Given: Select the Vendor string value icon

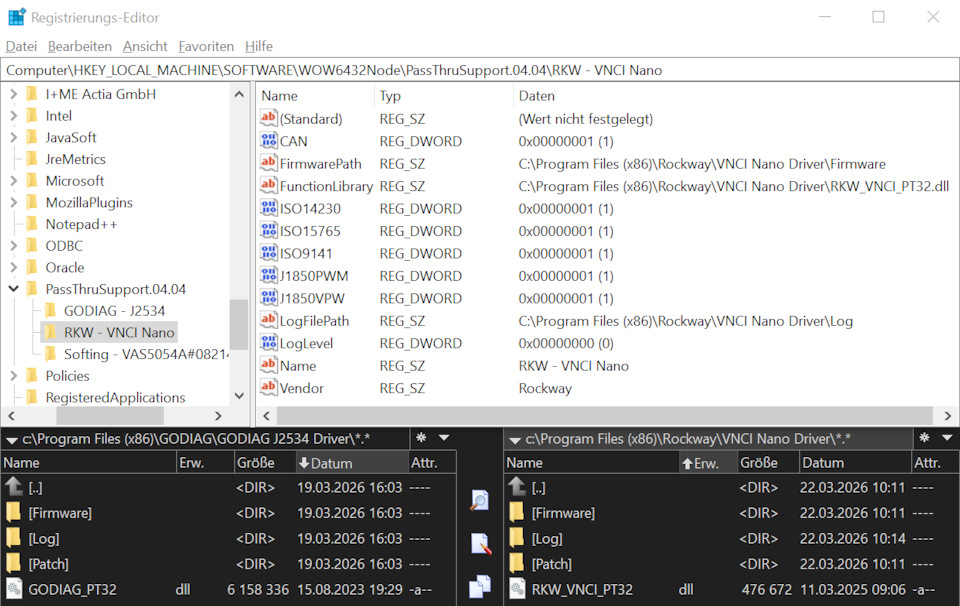Looking at the screenshot, I should point(268,387).
